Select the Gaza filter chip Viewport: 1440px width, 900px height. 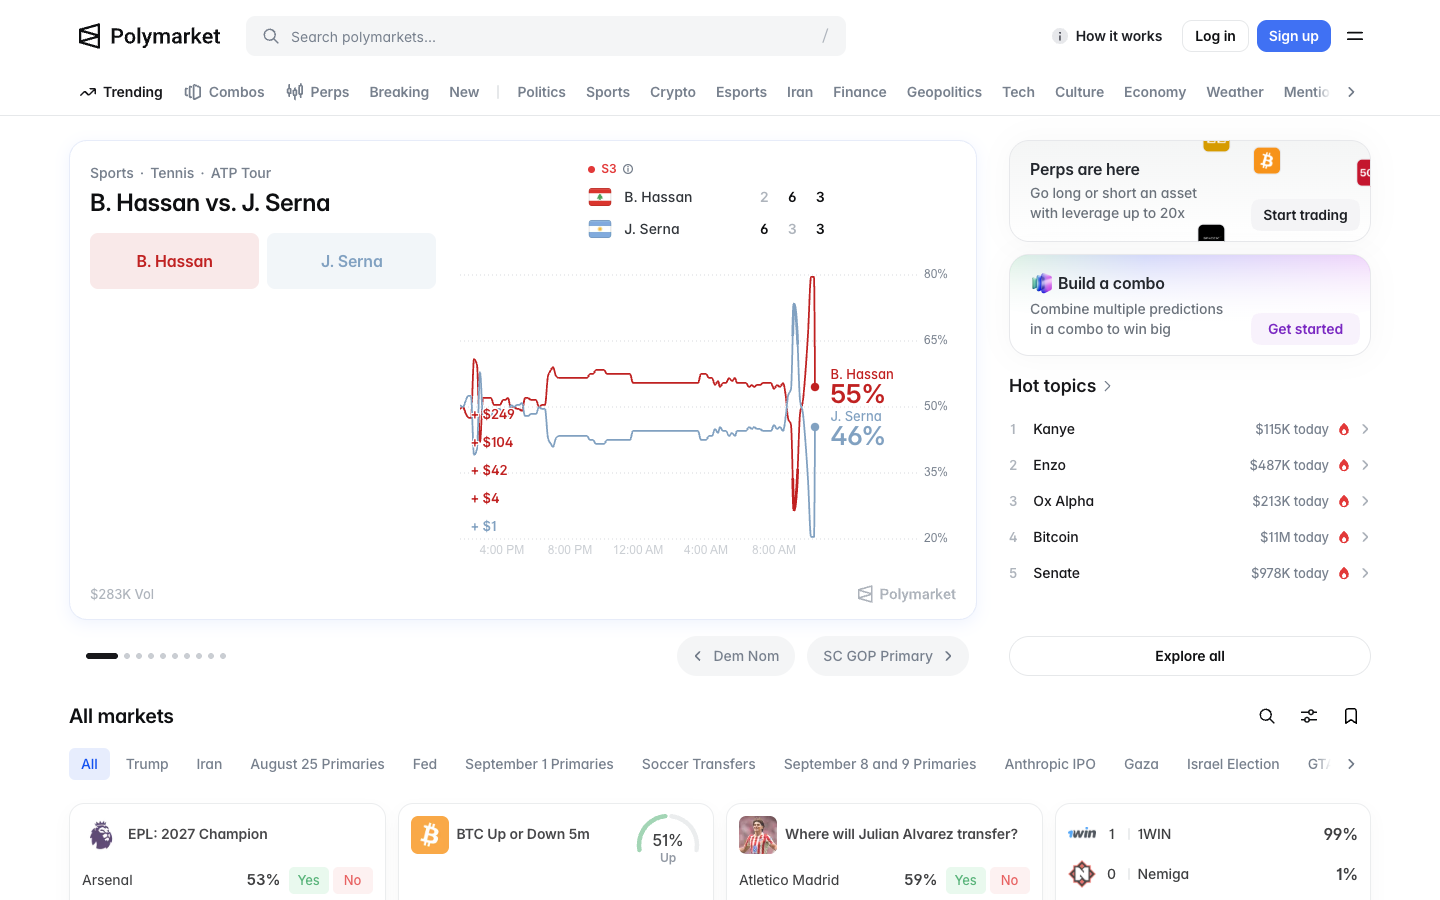[x=1141, y=764]
